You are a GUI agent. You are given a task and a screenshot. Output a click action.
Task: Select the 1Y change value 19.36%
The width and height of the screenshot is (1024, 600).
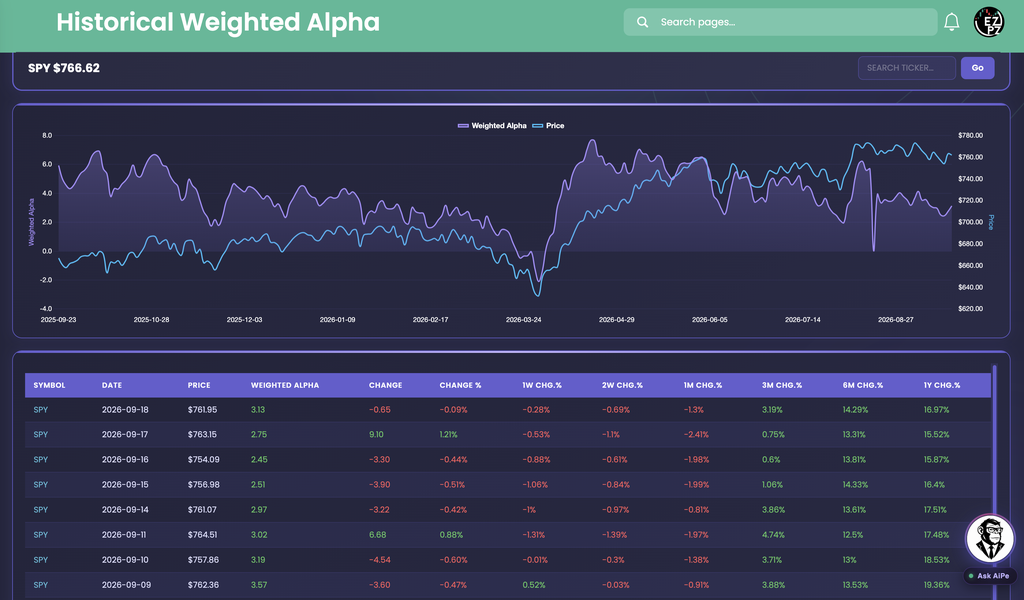(x=936, y=585)
